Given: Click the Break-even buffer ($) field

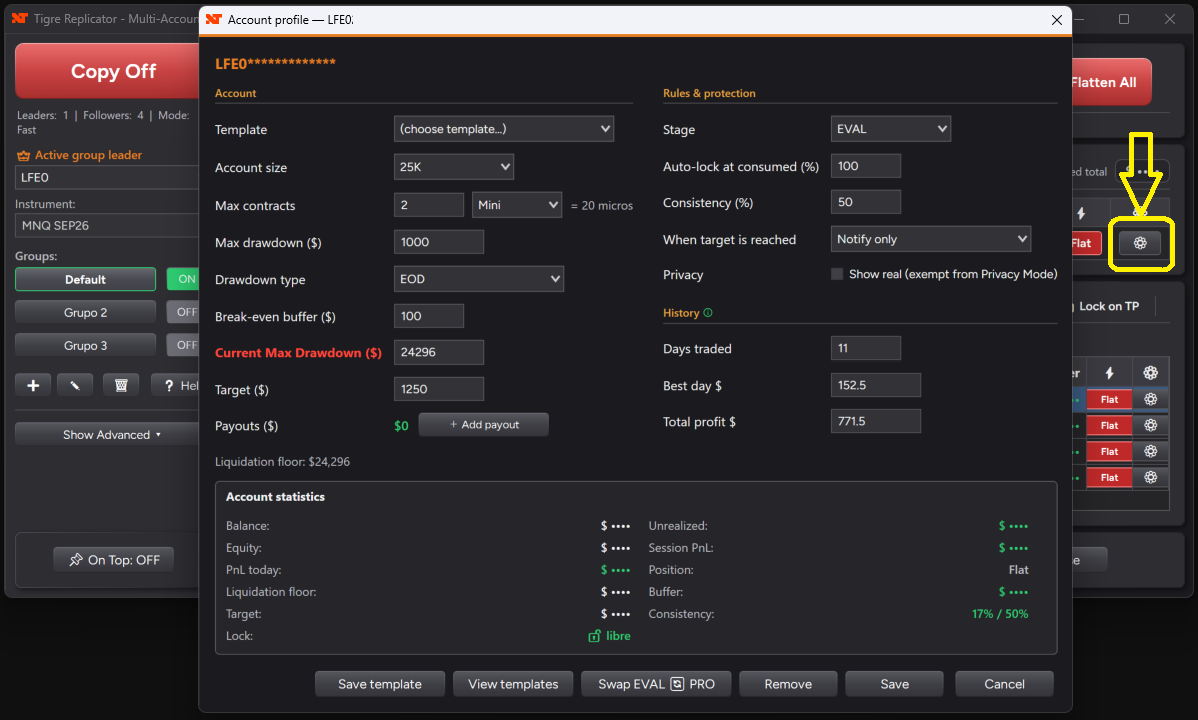Looking at the screenshot, I should click(429, 316).
